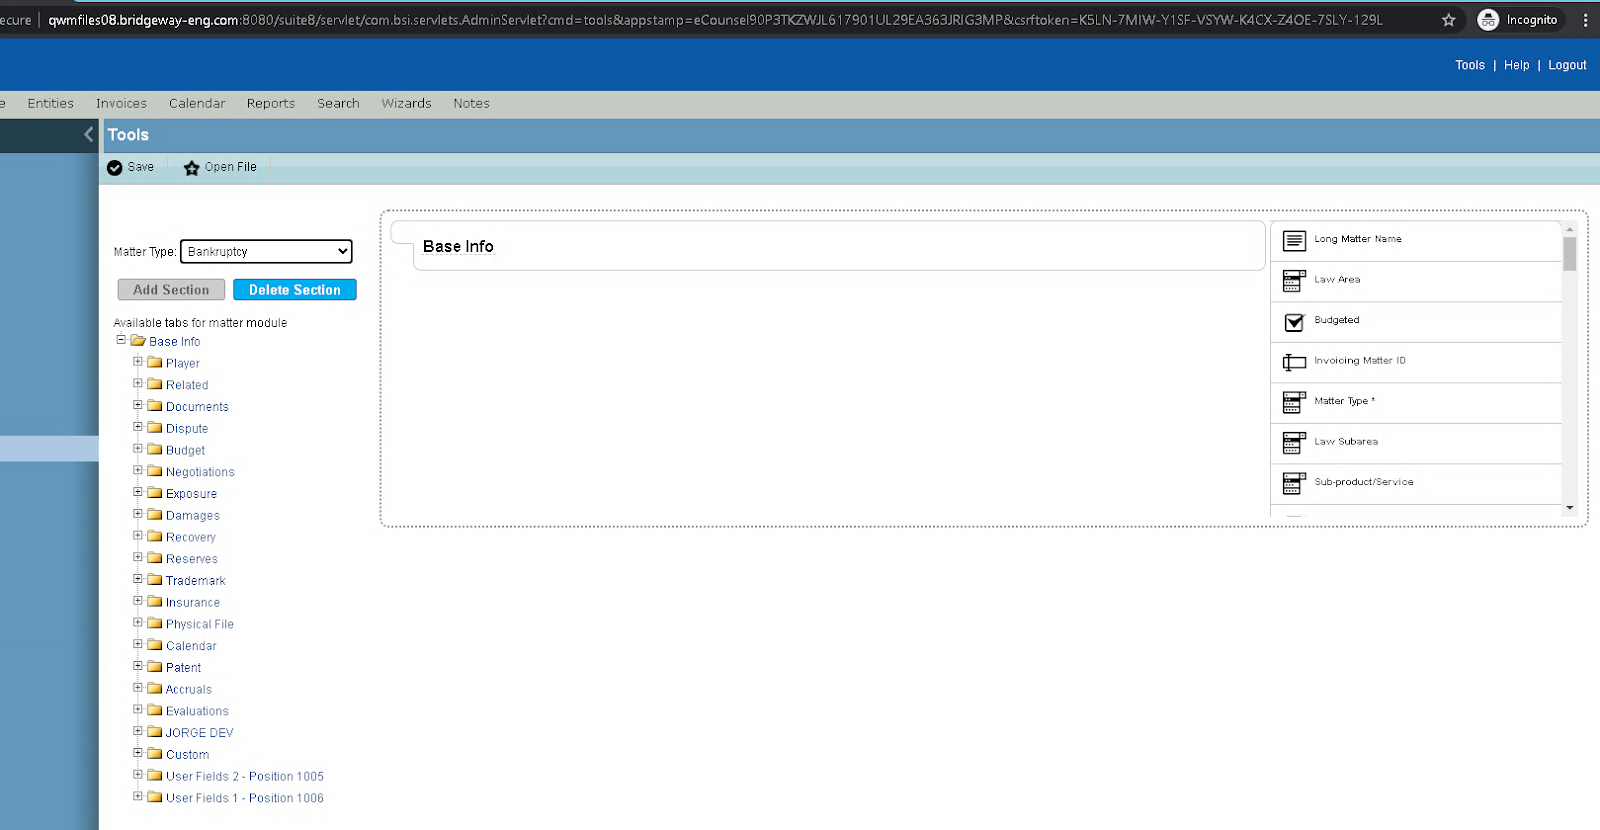Click the Trademark folder icon

pyautogui.click(x=155, y=580)
